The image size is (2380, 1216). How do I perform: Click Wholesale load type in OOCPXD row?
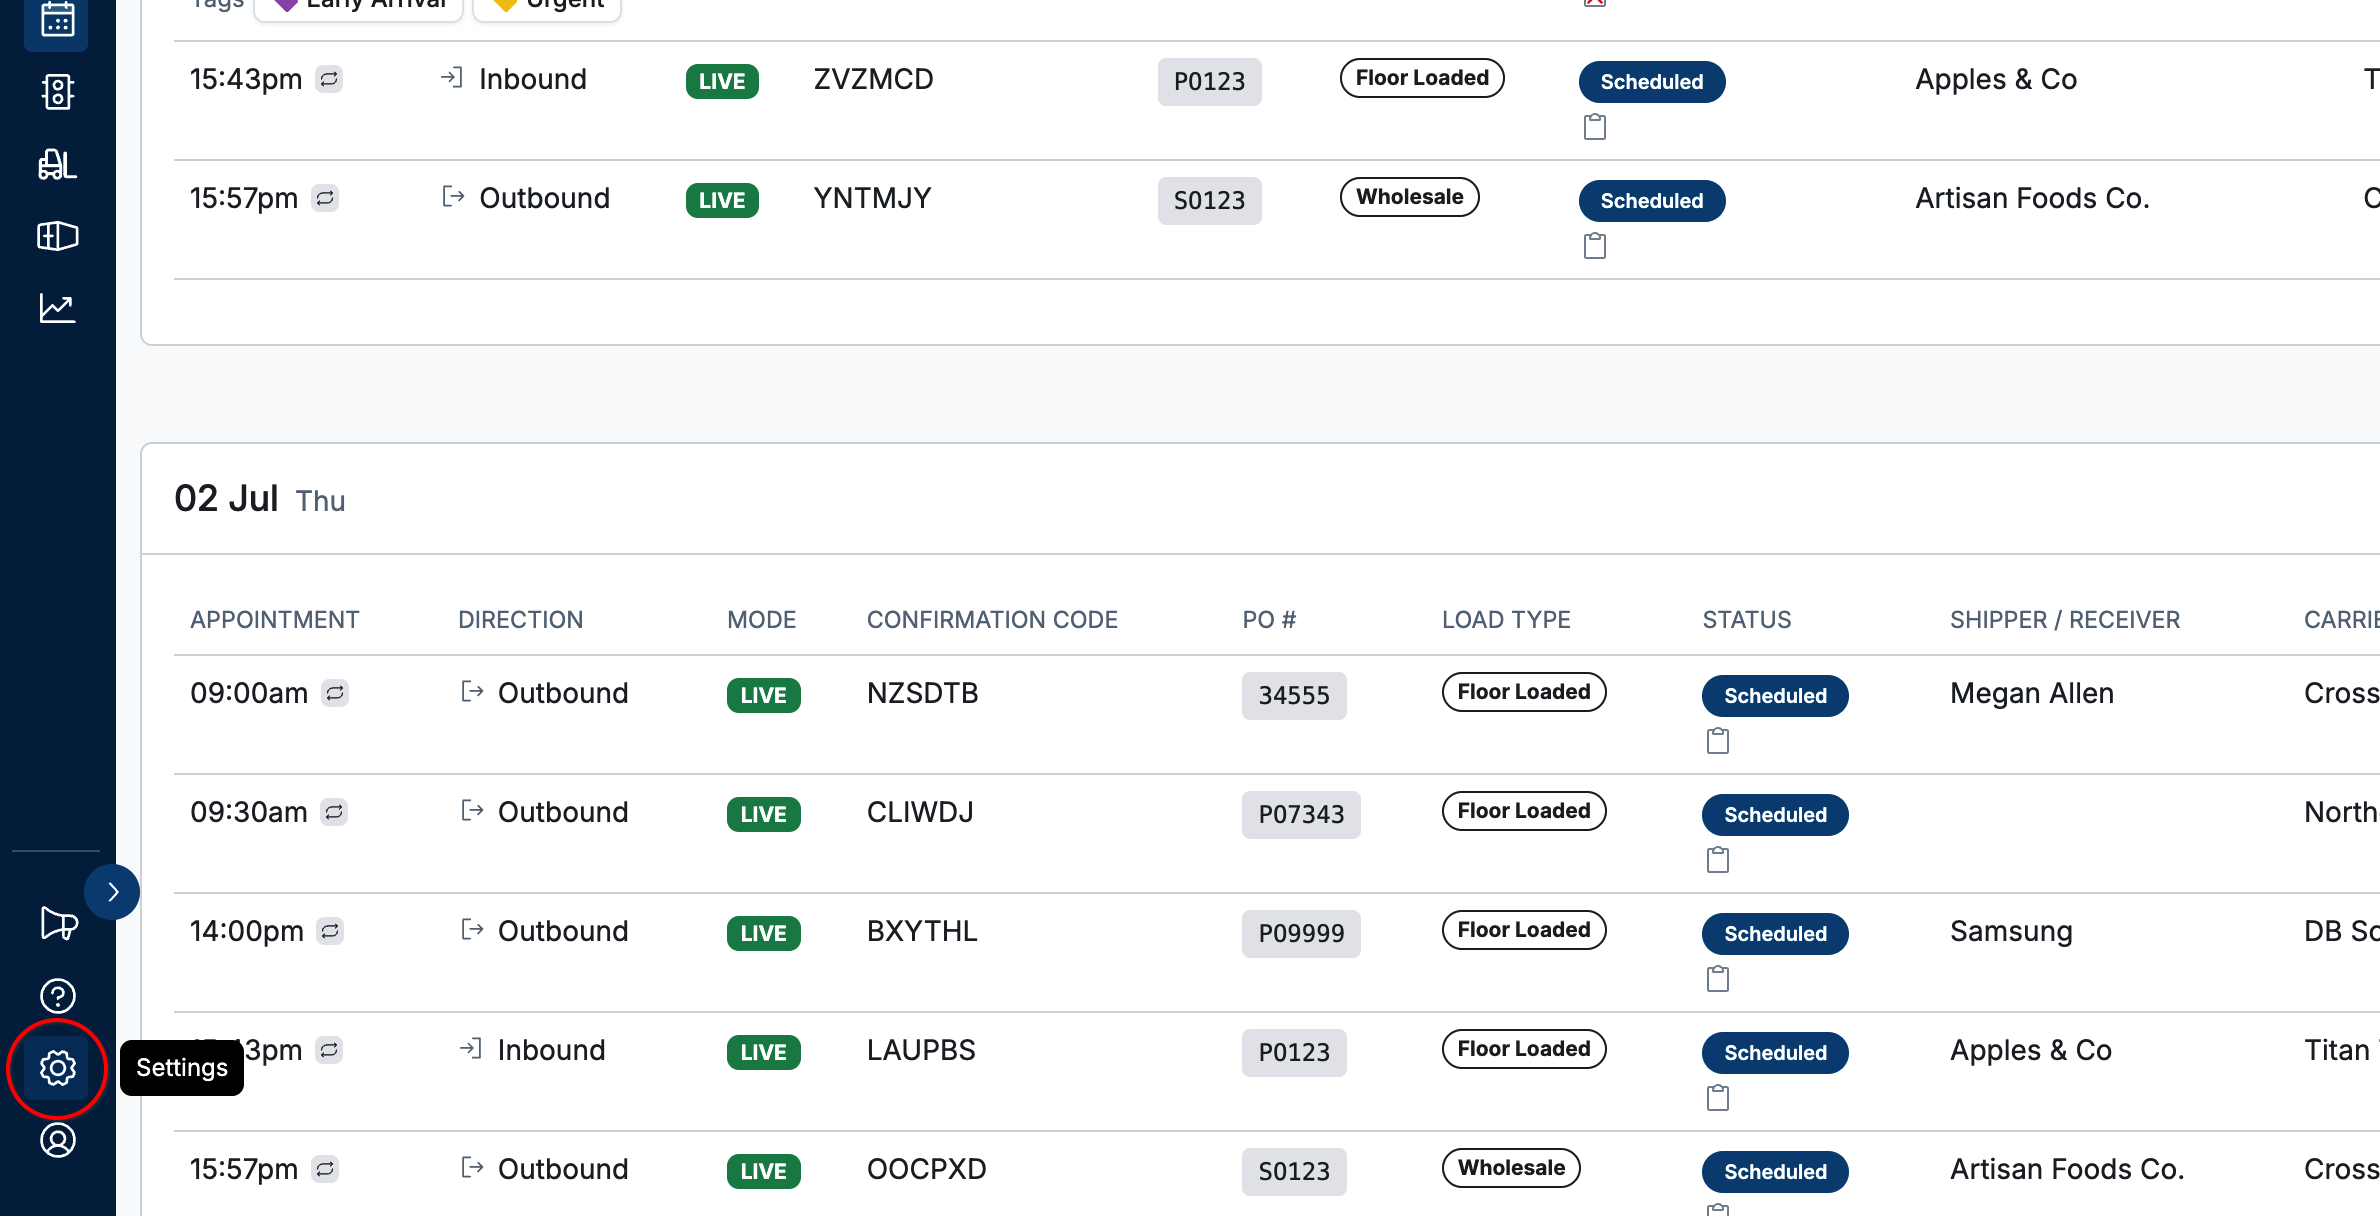tap(1511, 1168)
